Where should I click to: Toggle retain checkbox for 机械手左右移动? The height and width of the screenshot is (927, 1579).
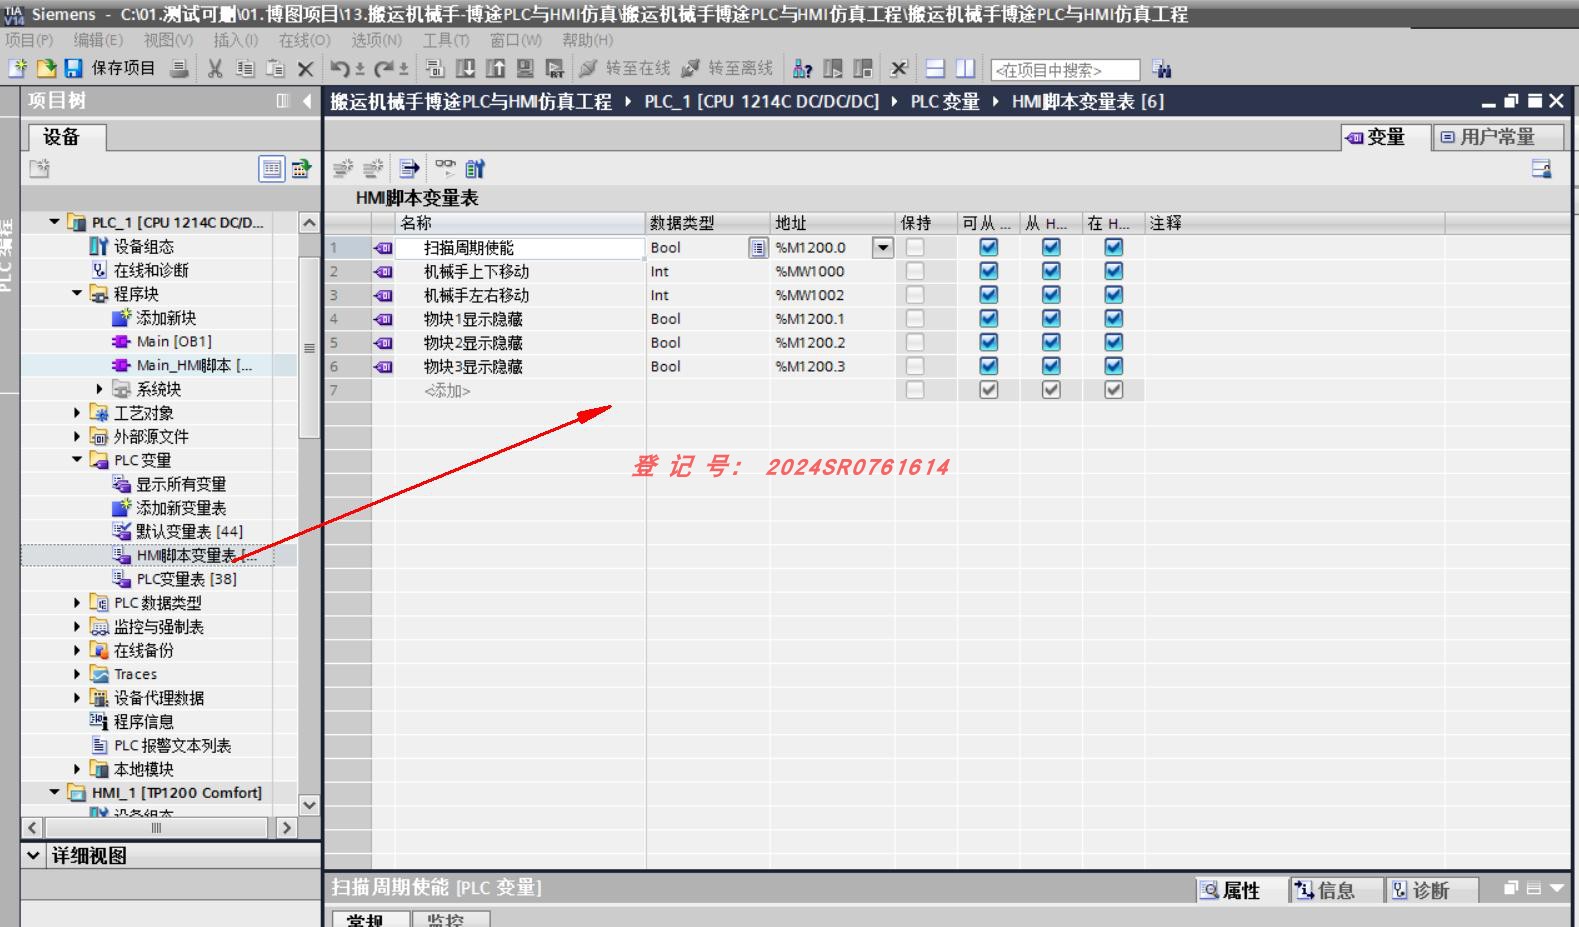click(915, 295)
